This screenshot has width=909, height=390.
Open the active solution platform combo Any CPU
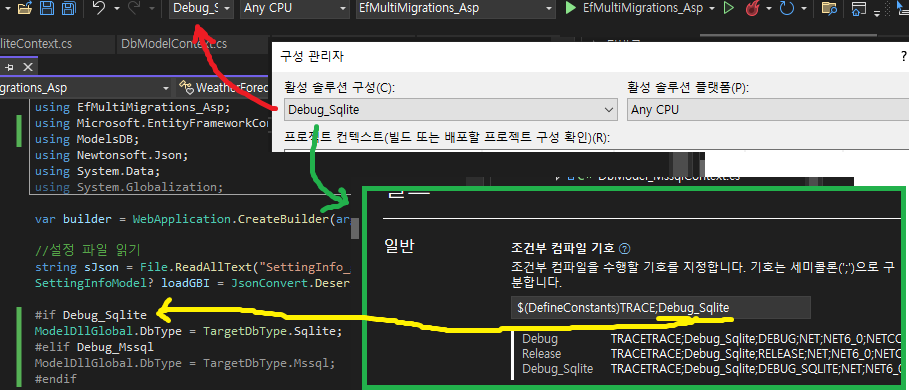pyautogui.click(x=768, y=110)
